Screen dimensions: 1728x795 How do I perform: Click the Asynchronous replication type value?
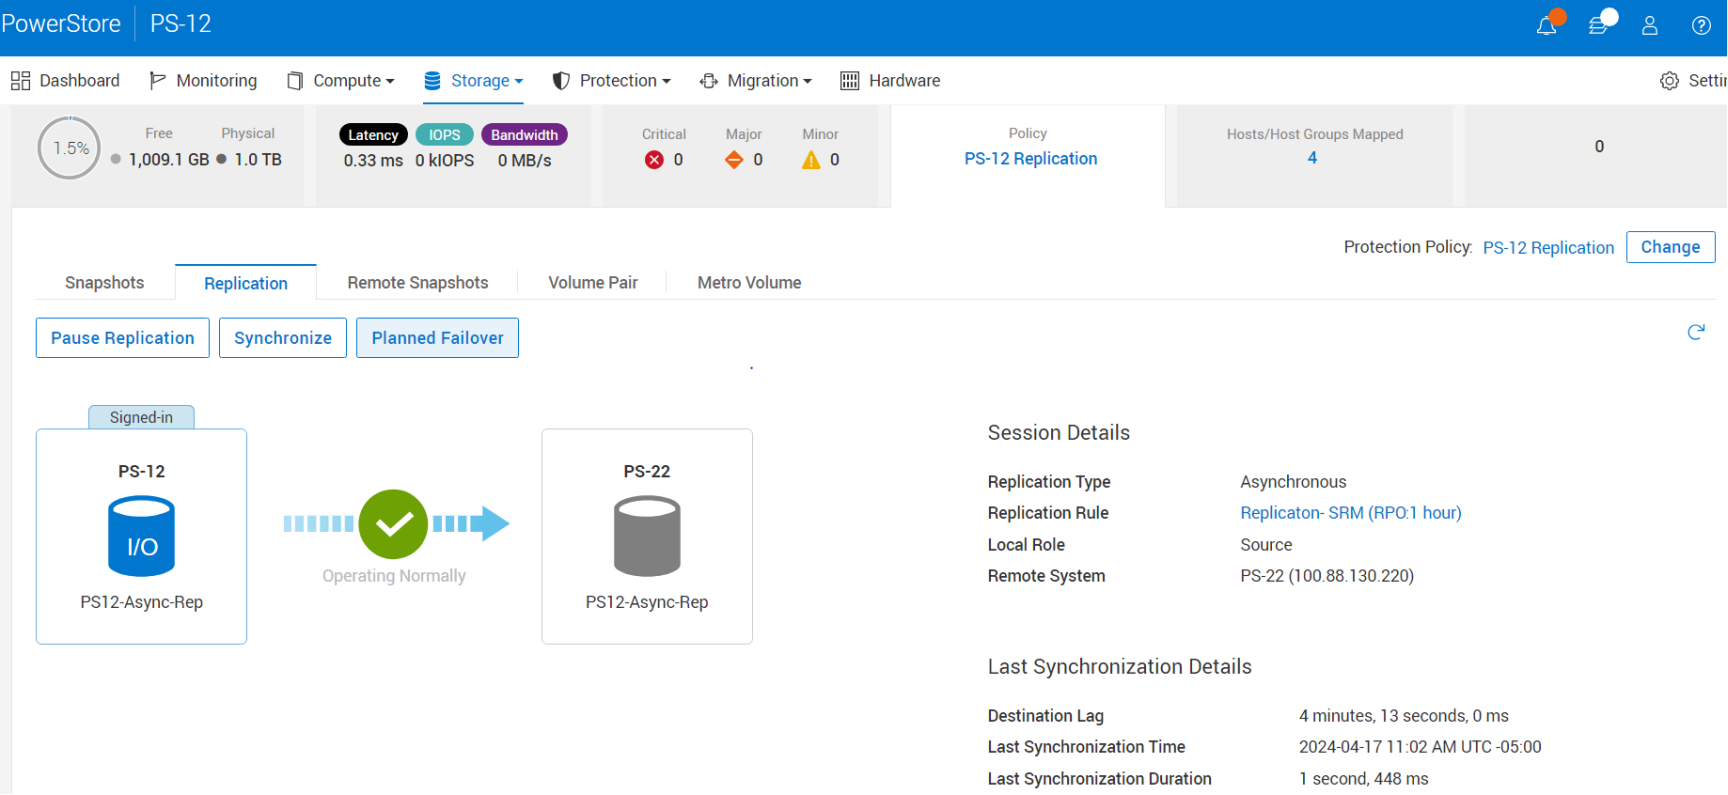pyautogui.click(x=1293, y=482)
